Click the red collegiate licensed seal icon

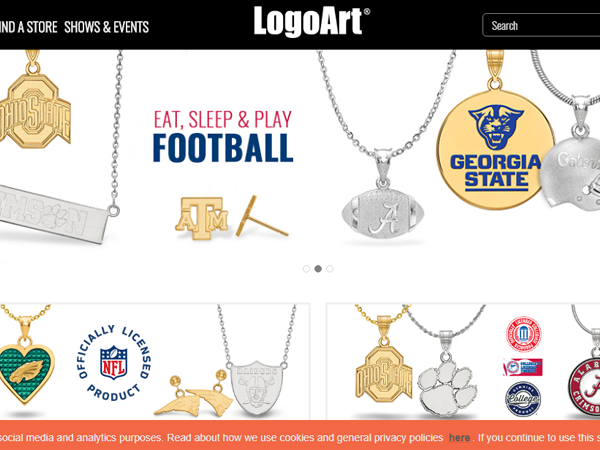coord(523,334)
